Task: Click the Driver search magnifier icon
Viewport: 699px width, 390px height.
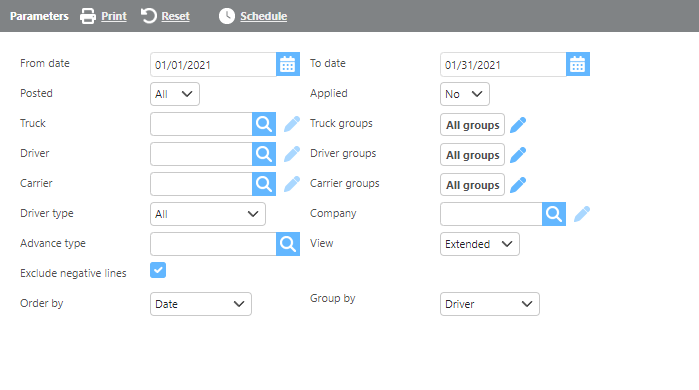Action: (x=264, y=154)
